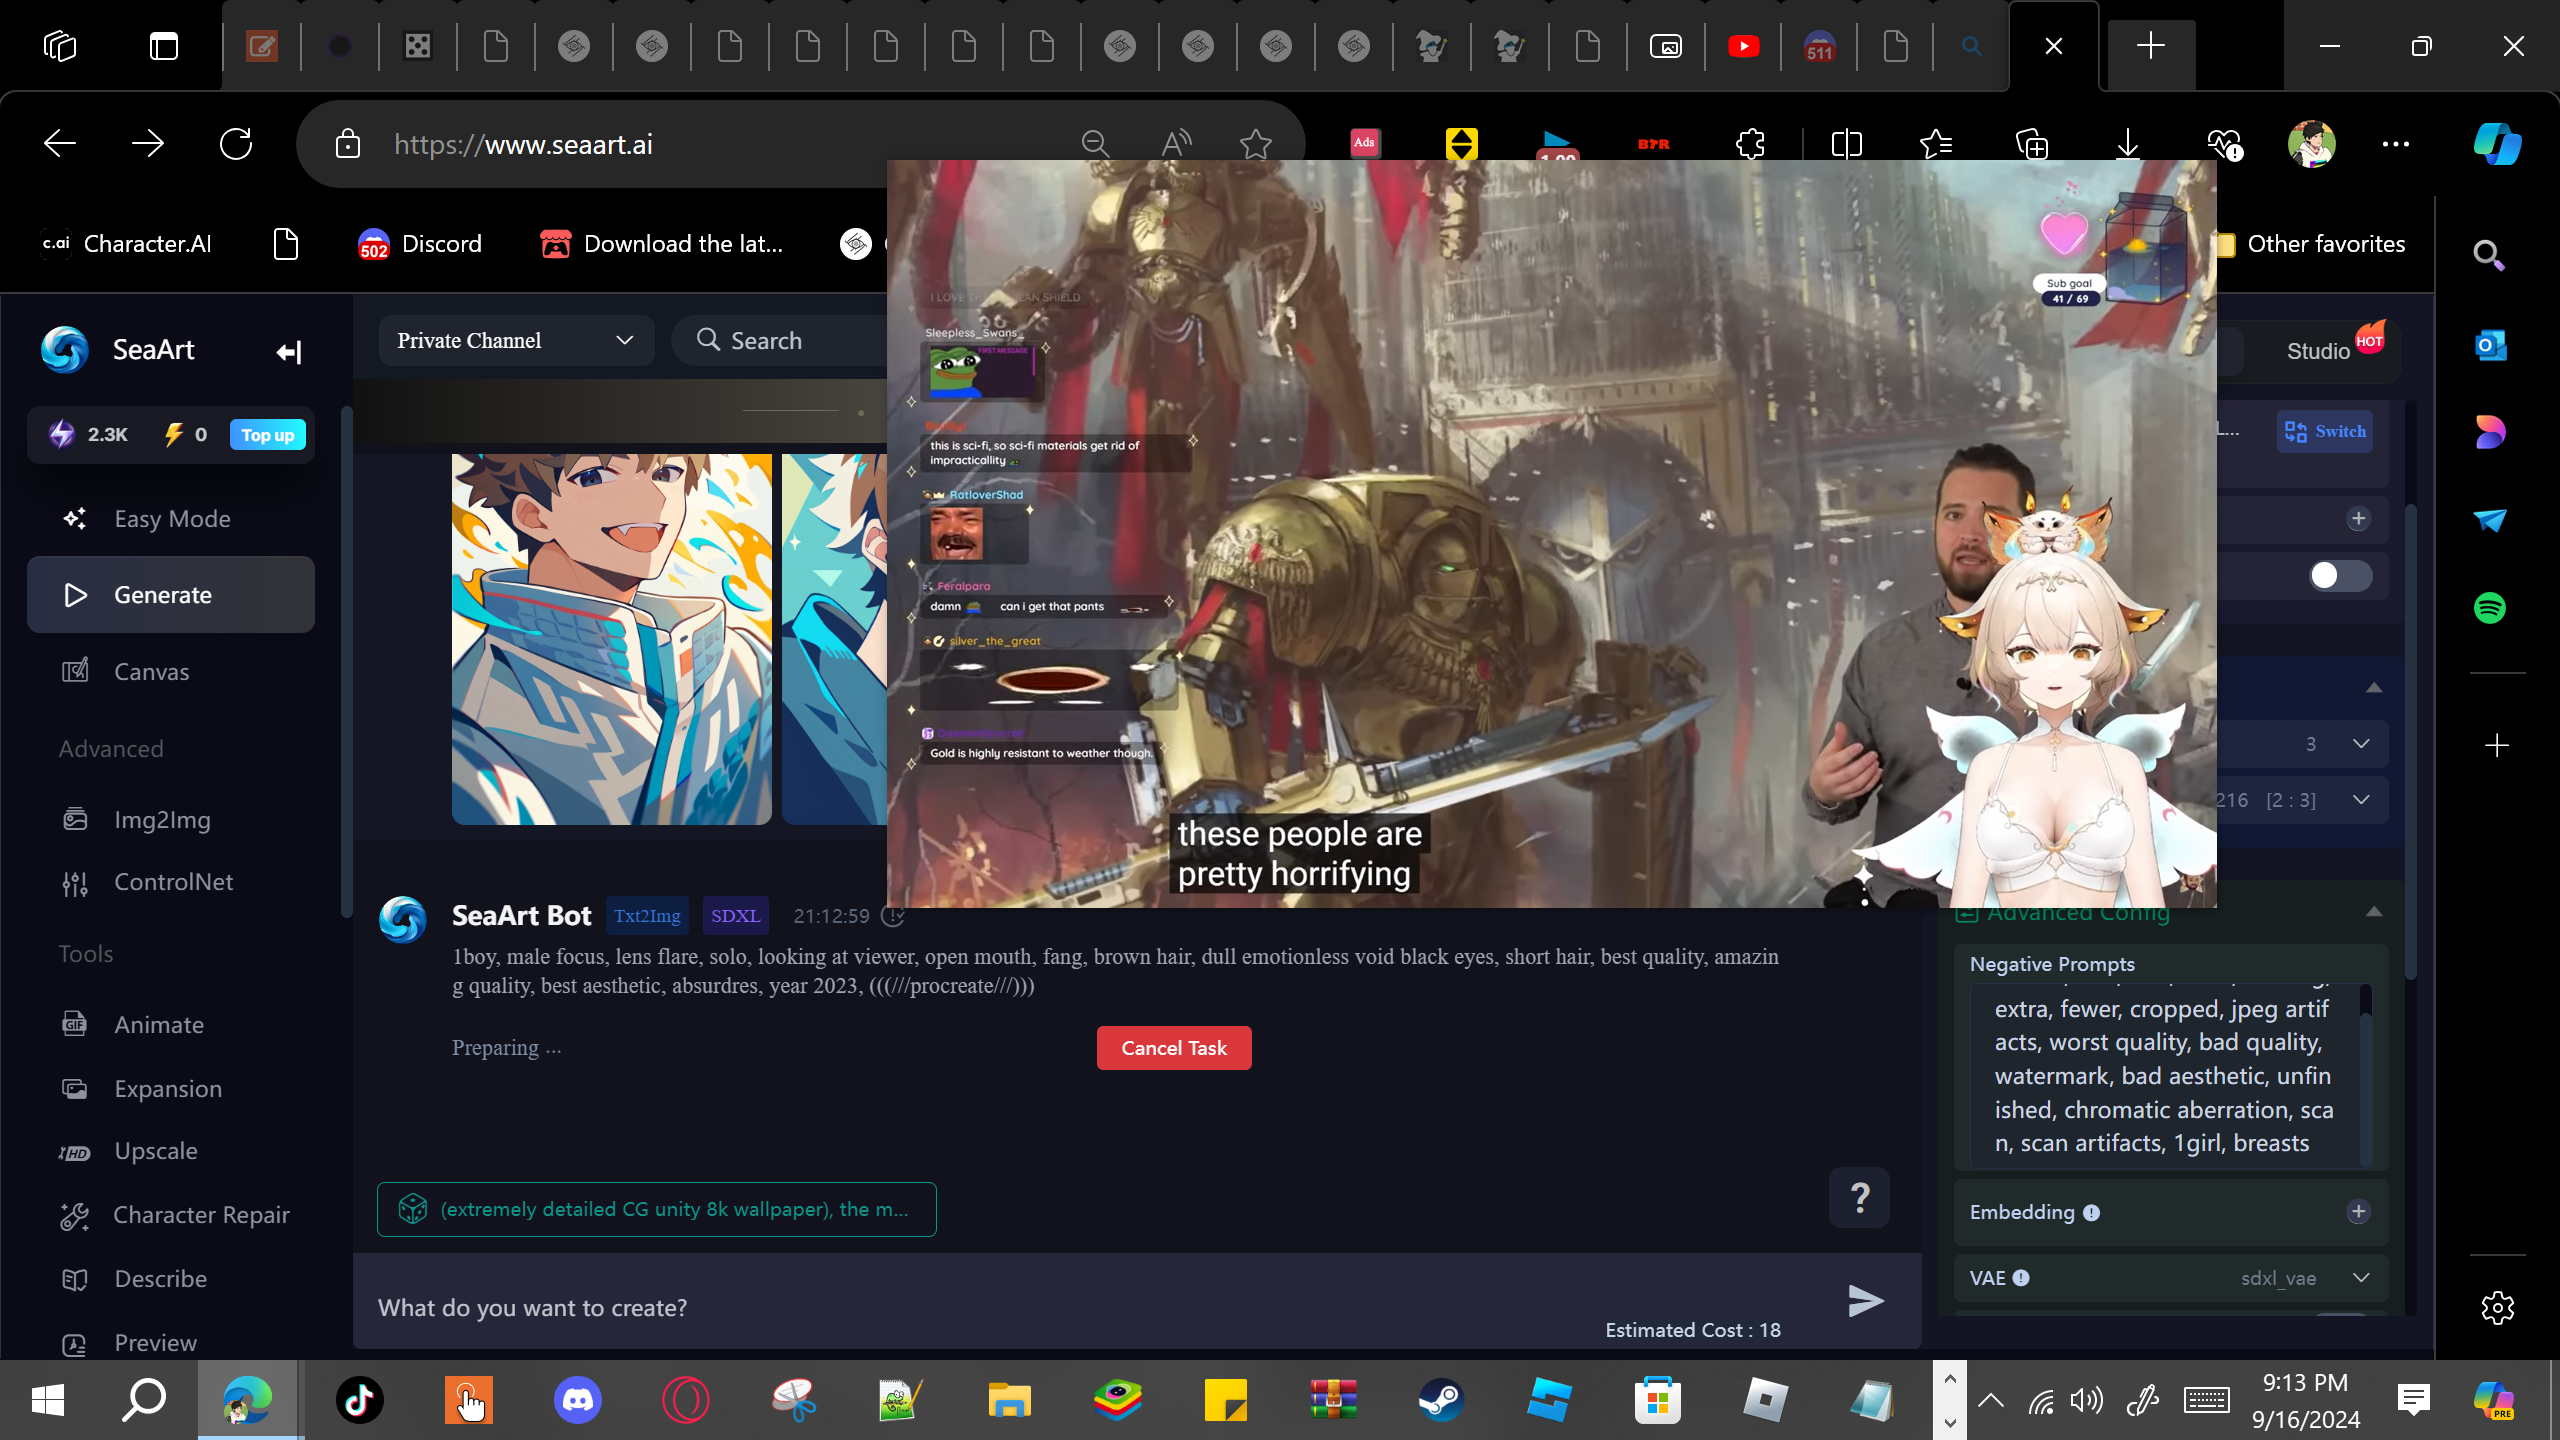Click the Switch model button
2560x1440 pixels.
[x=2325, y=432]
